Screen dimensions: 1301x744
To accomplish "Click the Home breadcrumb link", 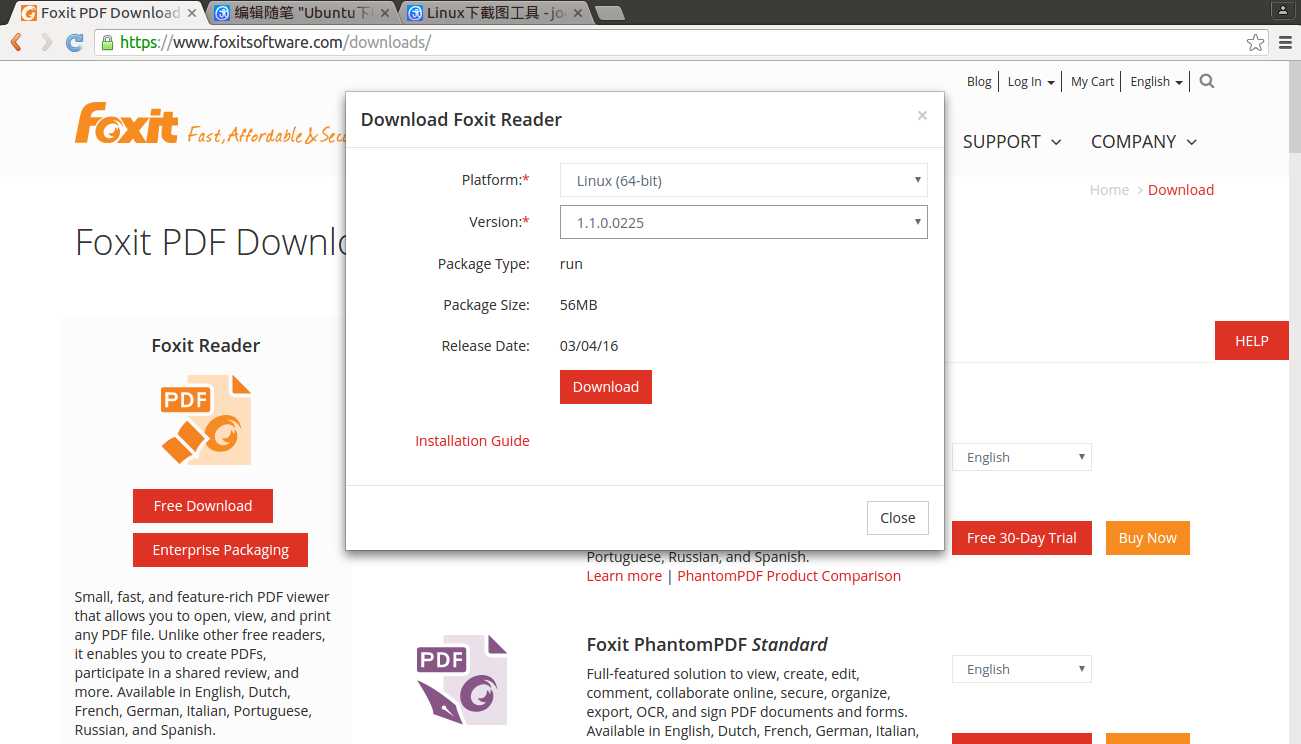I will pyautogui.click(x=1109, y=190).
